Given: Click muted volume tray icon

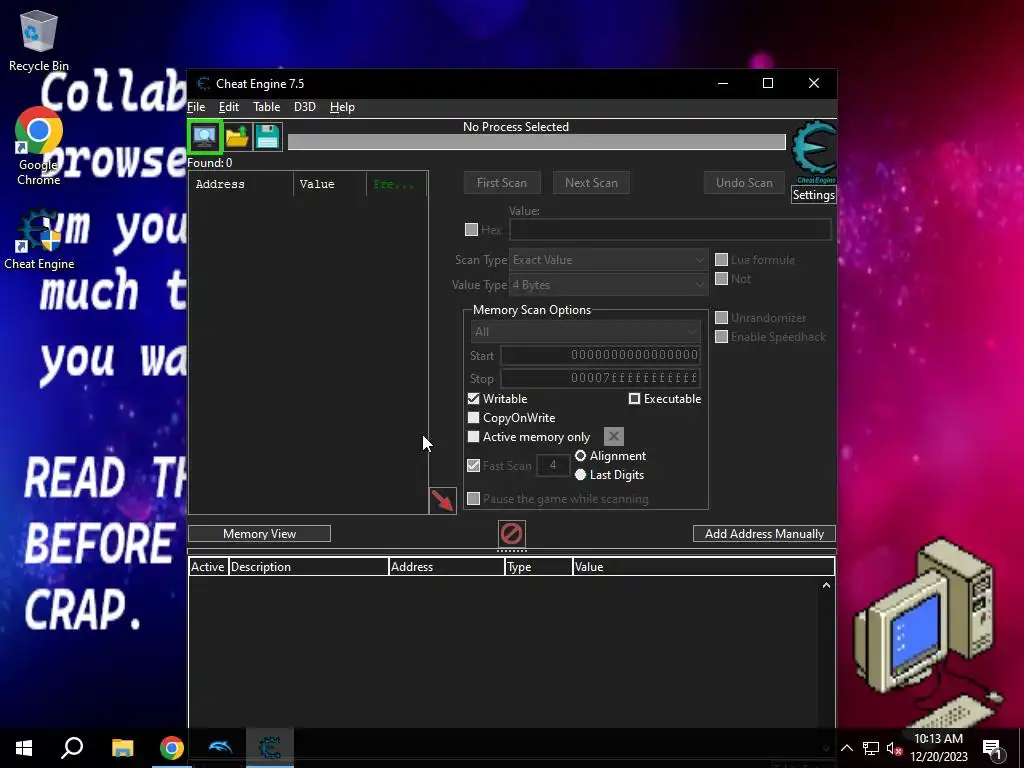Looking at the screenshot, I should 895,748.
